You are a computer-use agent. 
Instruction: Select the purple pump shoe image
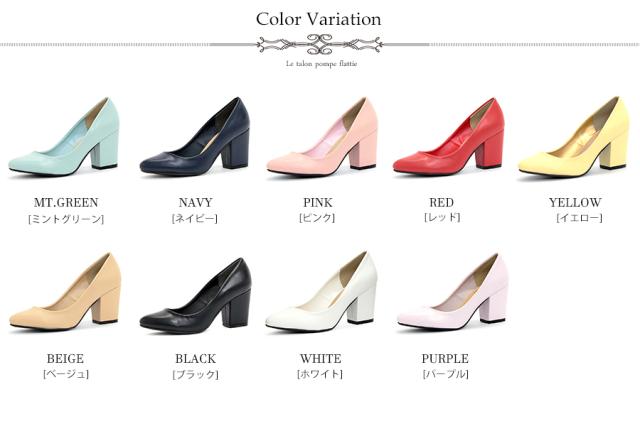(453, 292)
